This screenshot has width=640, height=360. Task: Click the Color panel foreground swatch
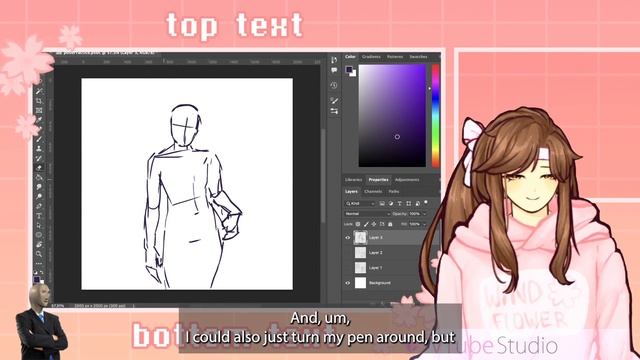click(349, 69)
